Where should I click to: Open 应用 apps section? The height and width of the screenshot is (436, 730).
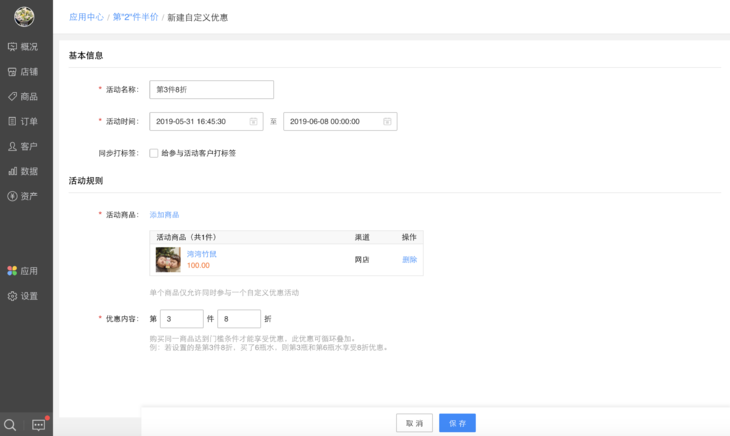(24, 271)
